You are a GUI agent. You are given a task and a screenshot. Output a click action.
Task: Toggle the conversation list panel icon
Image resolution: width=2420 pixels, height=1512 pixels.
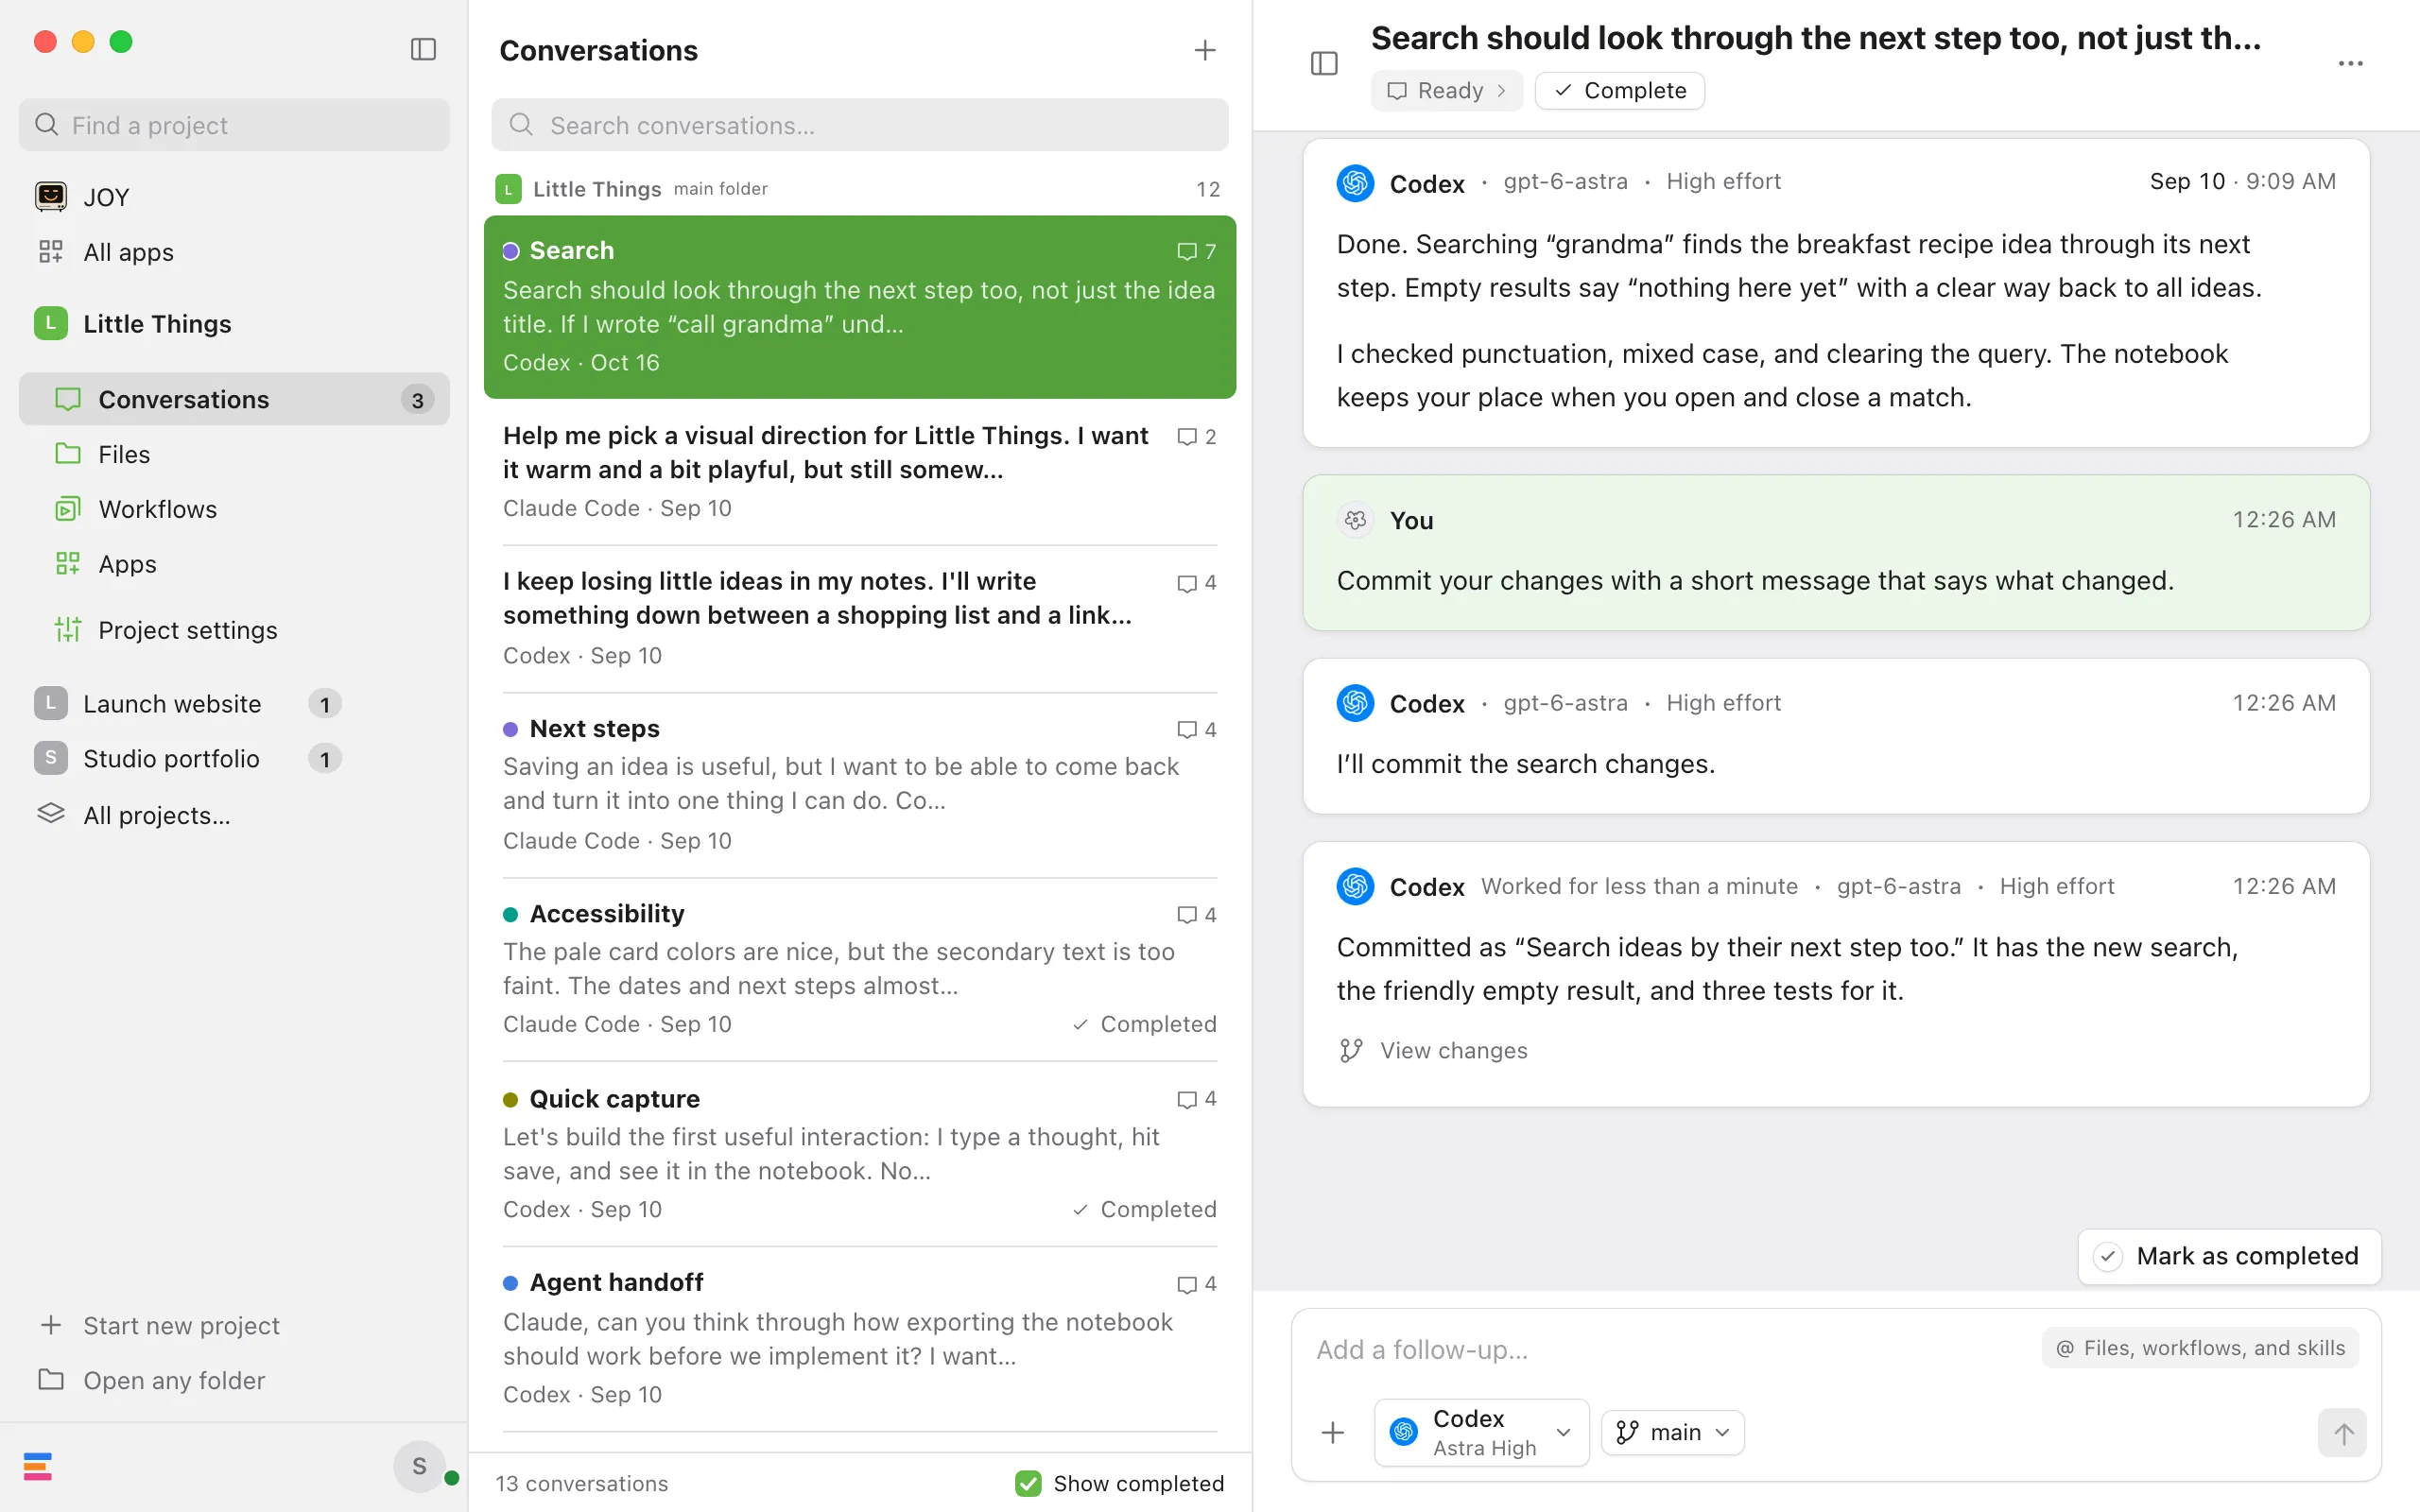[x=1324, y=63]
